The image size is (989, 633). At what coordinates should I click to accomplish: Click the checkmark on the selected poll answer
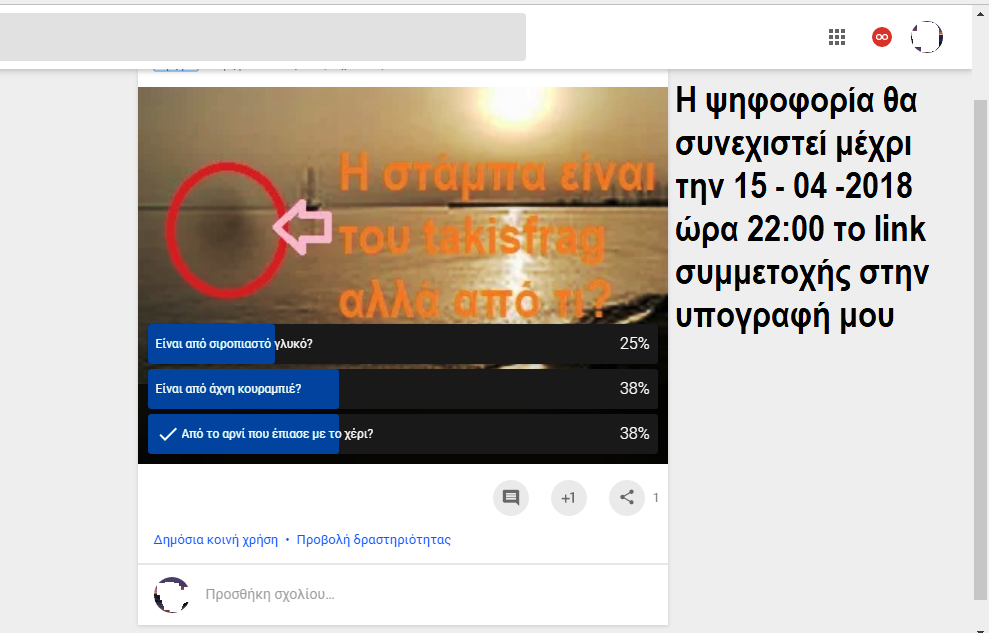(167, 434)
